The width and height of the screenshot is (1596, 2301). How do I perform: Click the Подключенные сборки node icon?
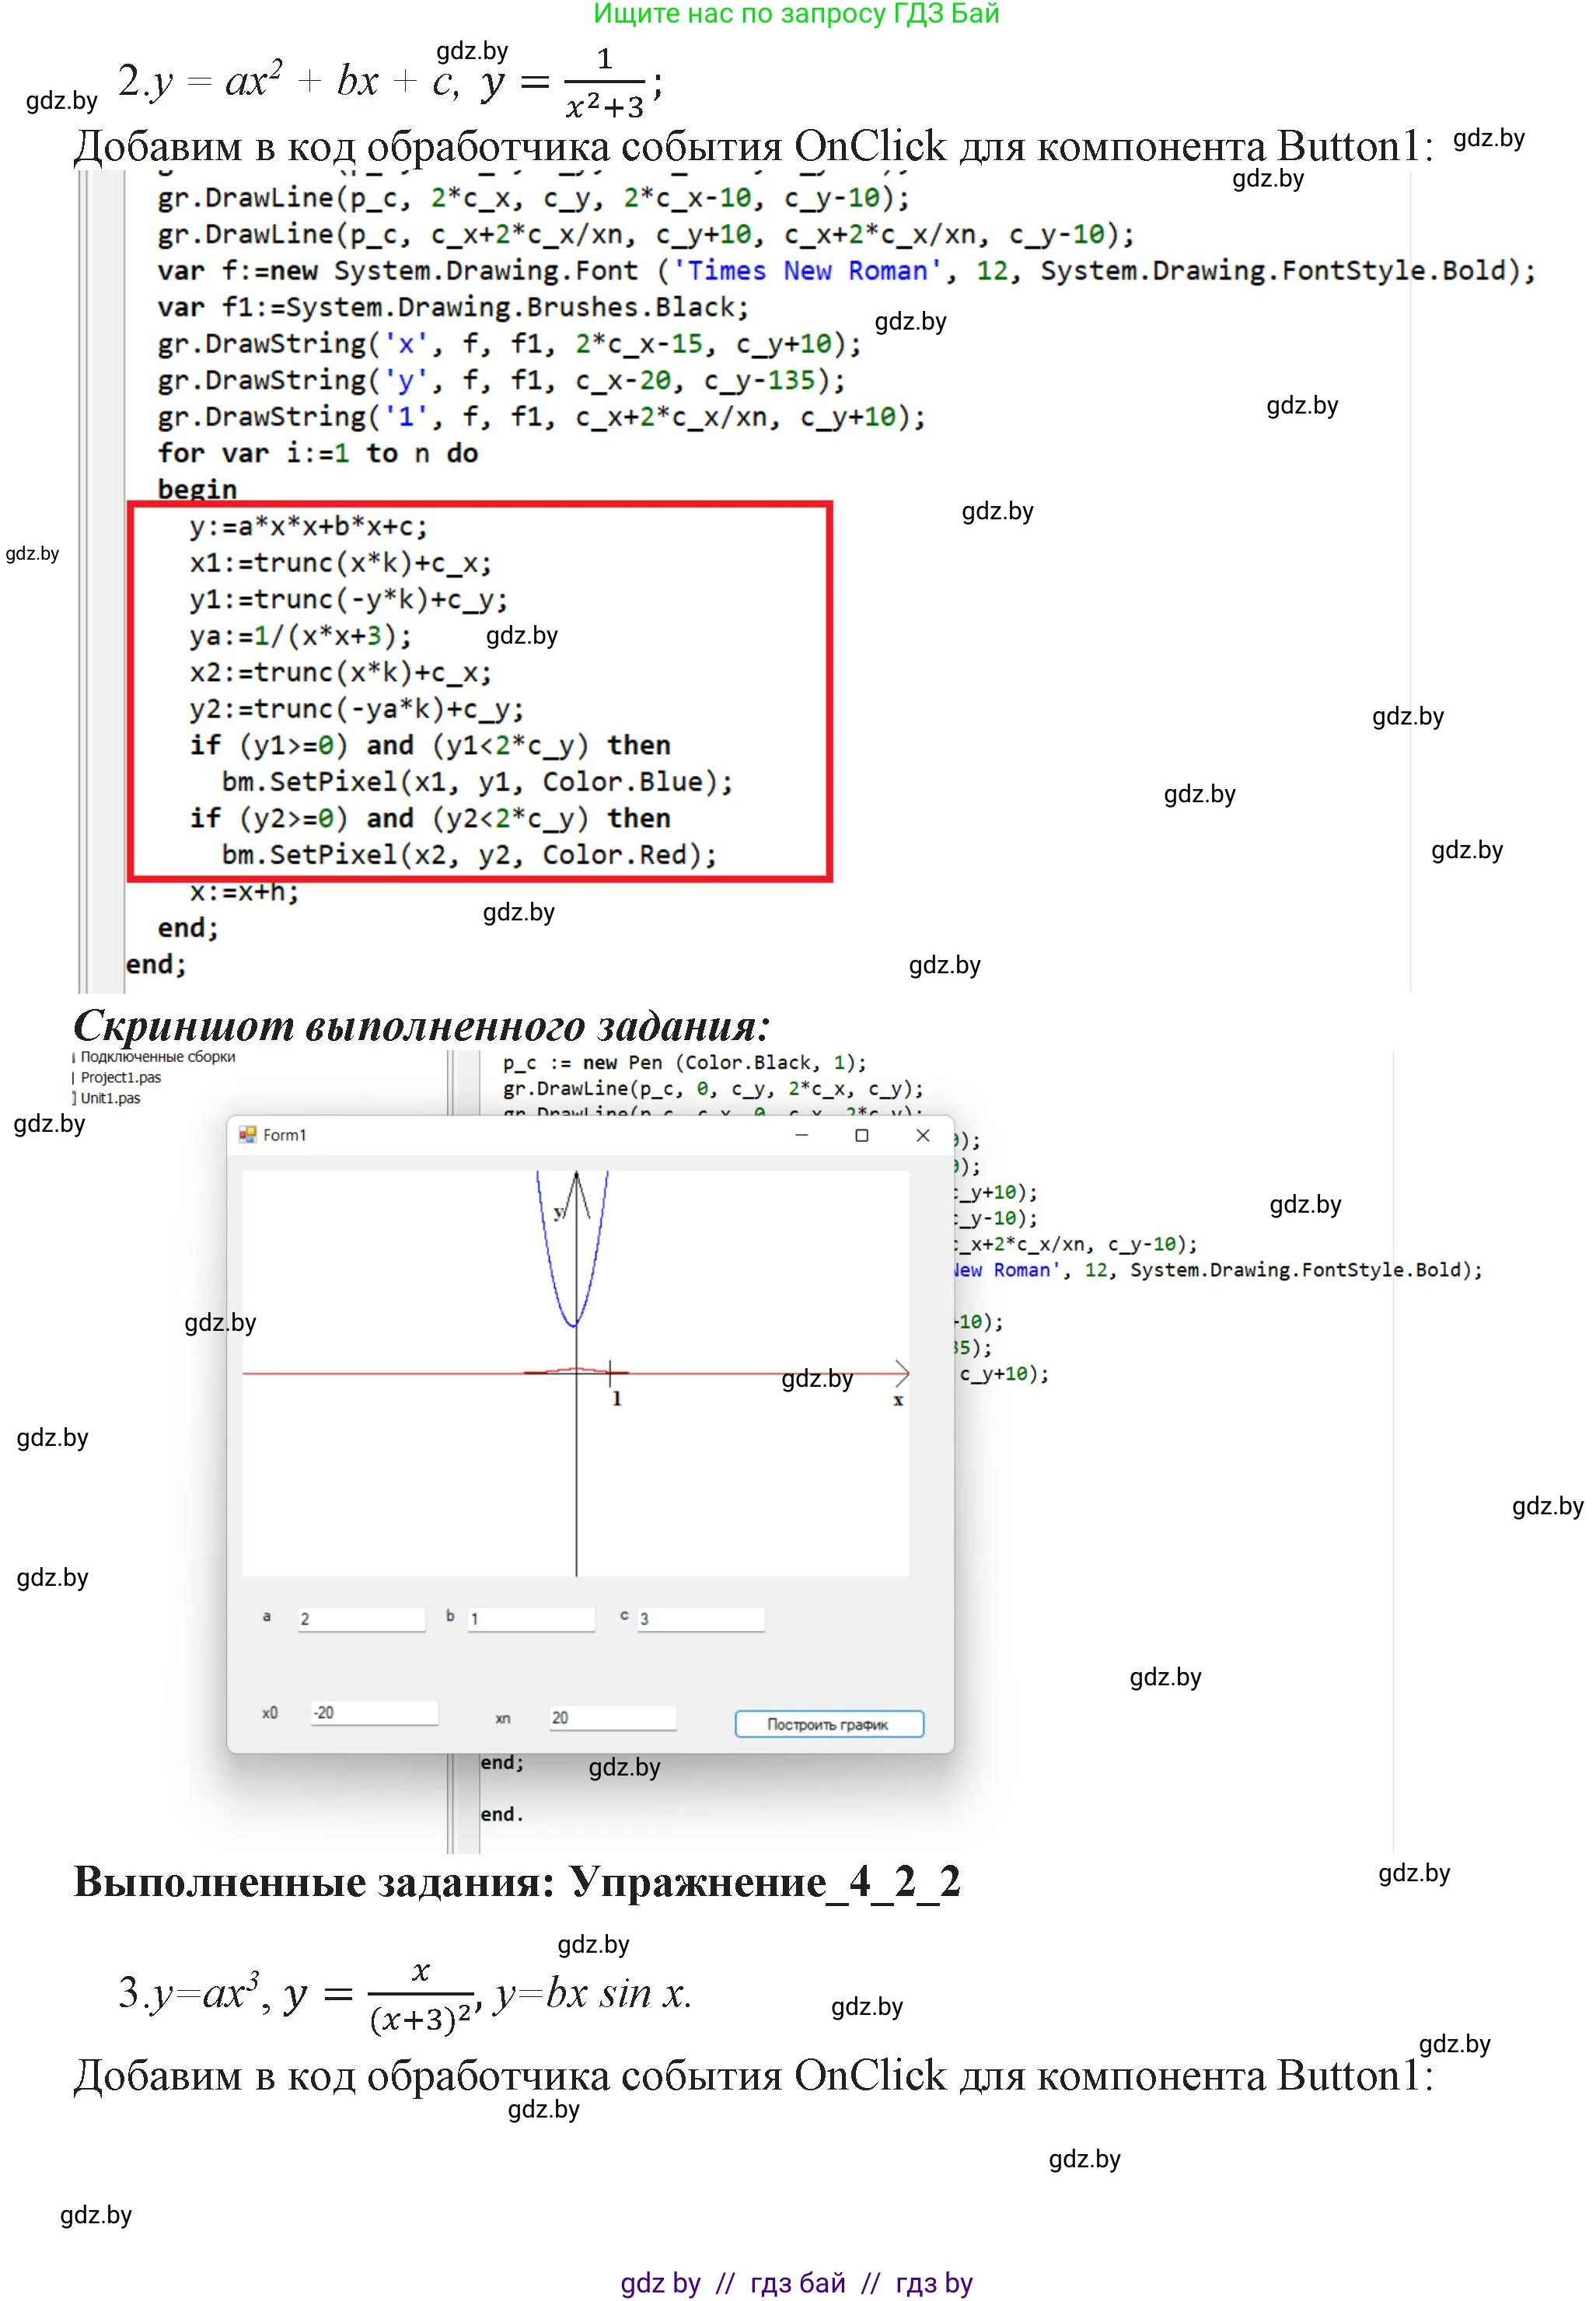point(73,1057)
